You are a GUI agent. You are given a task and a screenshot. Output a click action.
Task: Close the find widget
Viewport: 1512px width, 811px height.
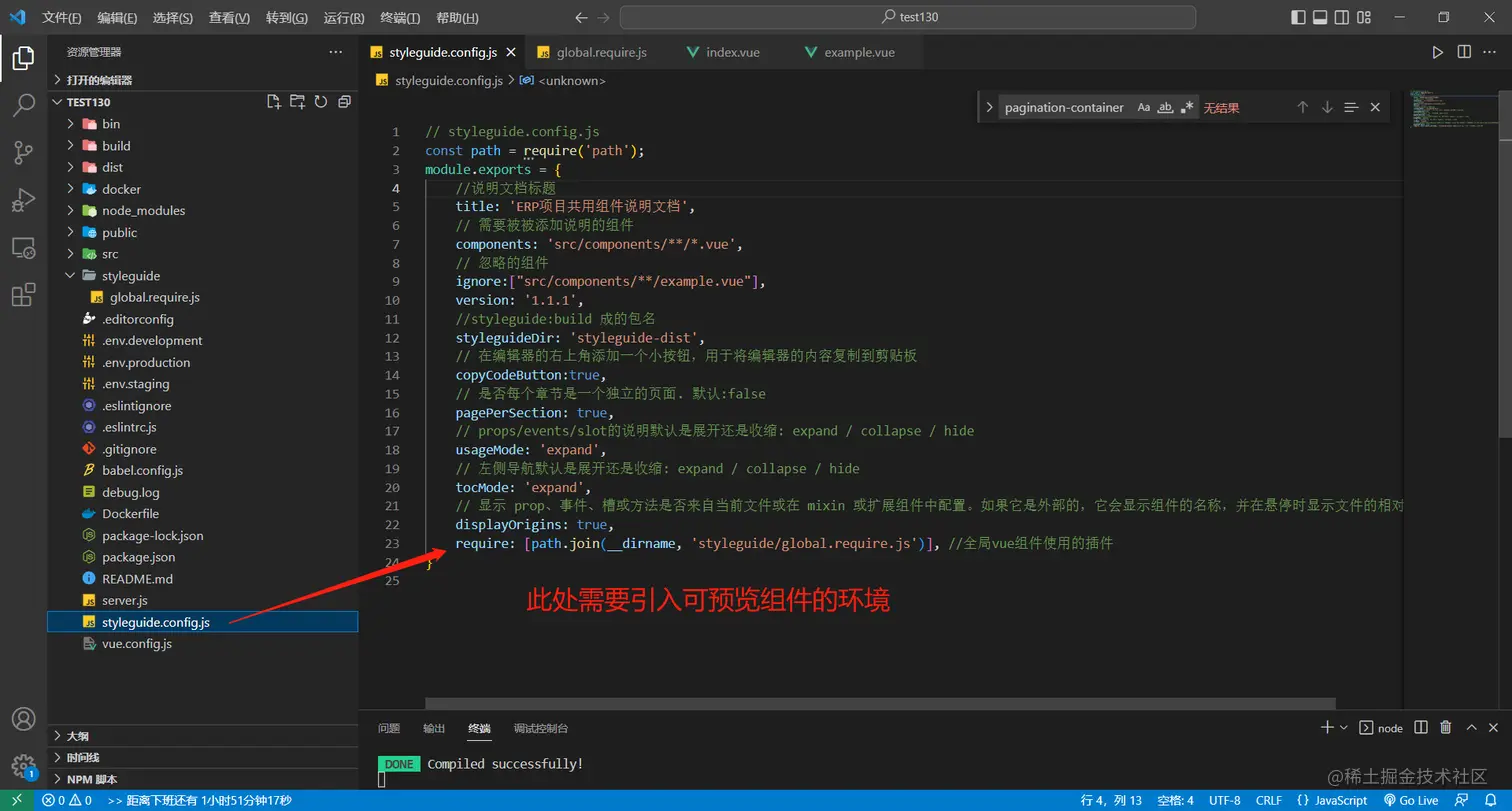point(1375,107)
